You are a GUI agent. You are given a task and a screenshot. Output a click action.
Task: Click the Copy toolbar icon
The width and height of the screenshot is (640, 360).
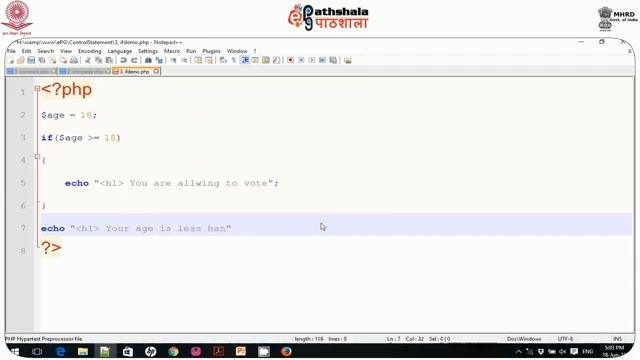coord(98,60)
